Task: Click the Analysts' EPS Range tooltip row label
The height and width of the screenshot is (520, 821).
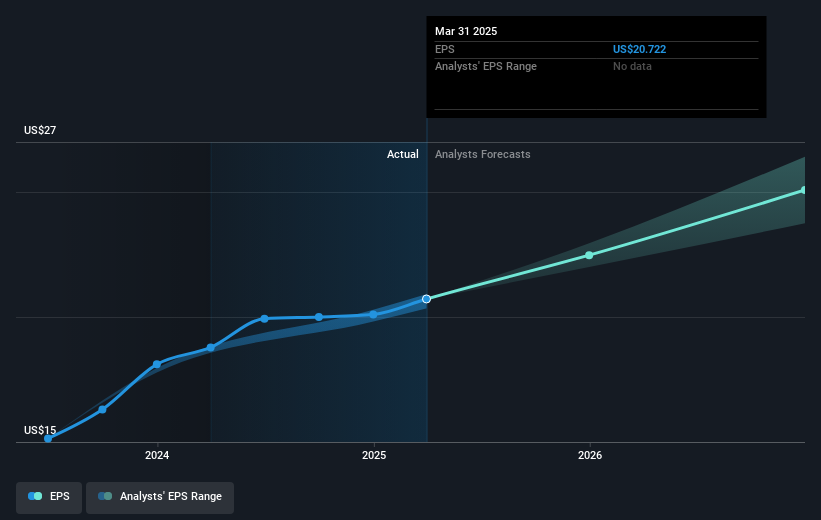Action: pos(486,67)
